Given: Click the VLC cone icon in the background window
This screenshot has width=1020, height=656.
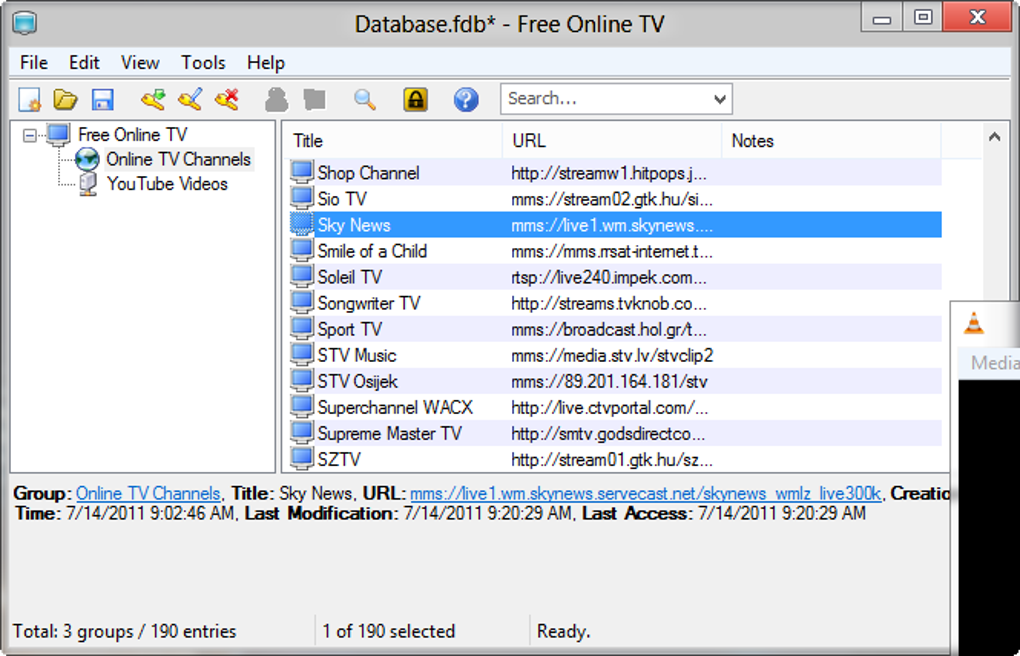Looking at the screenshot, I should pos(974,323).
